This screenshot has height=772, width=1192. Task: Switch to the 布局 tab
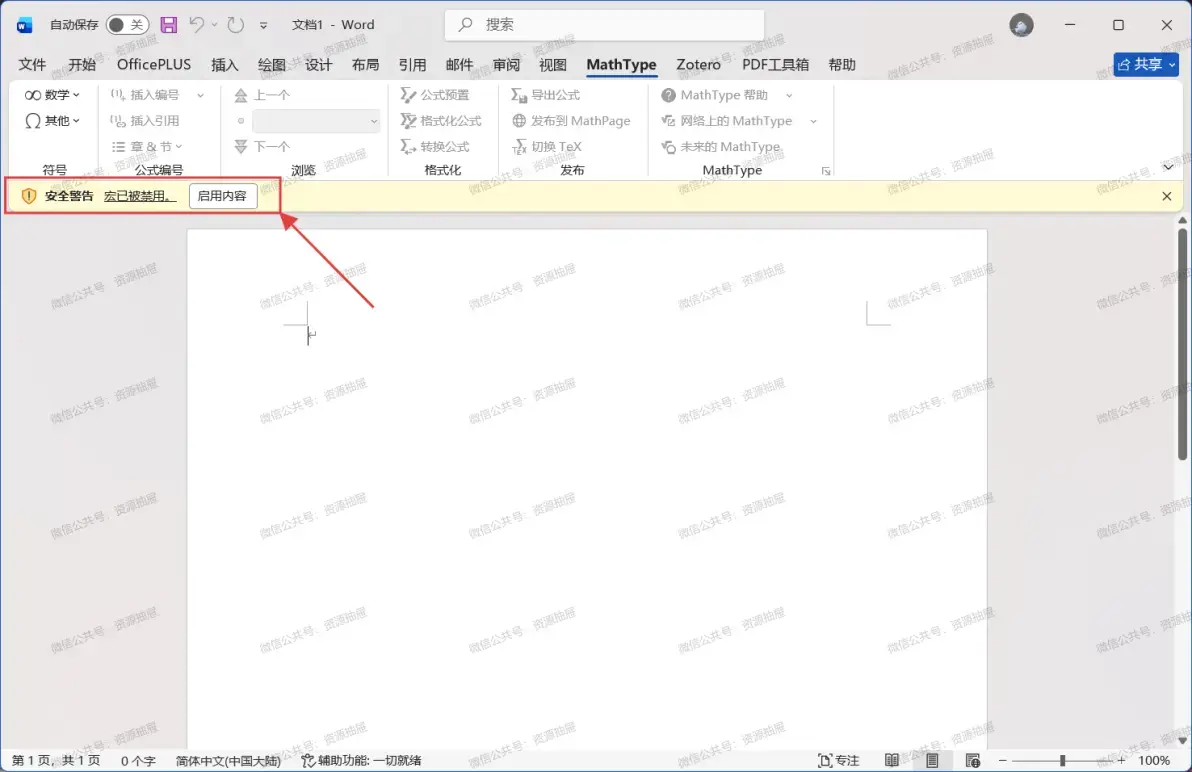pos(365,65)
